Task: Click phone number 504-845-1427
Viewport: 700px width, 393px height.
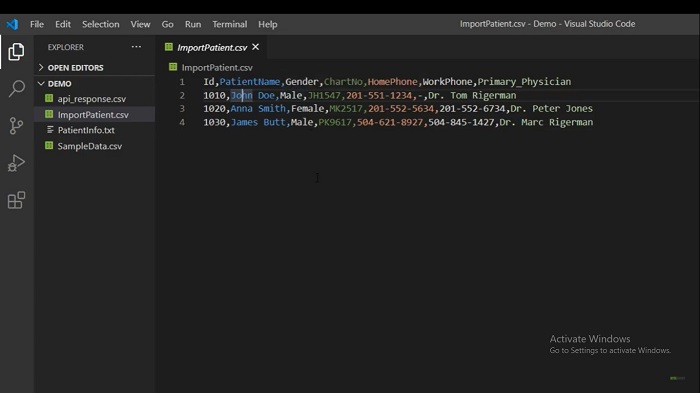Action: click(461, 122)
